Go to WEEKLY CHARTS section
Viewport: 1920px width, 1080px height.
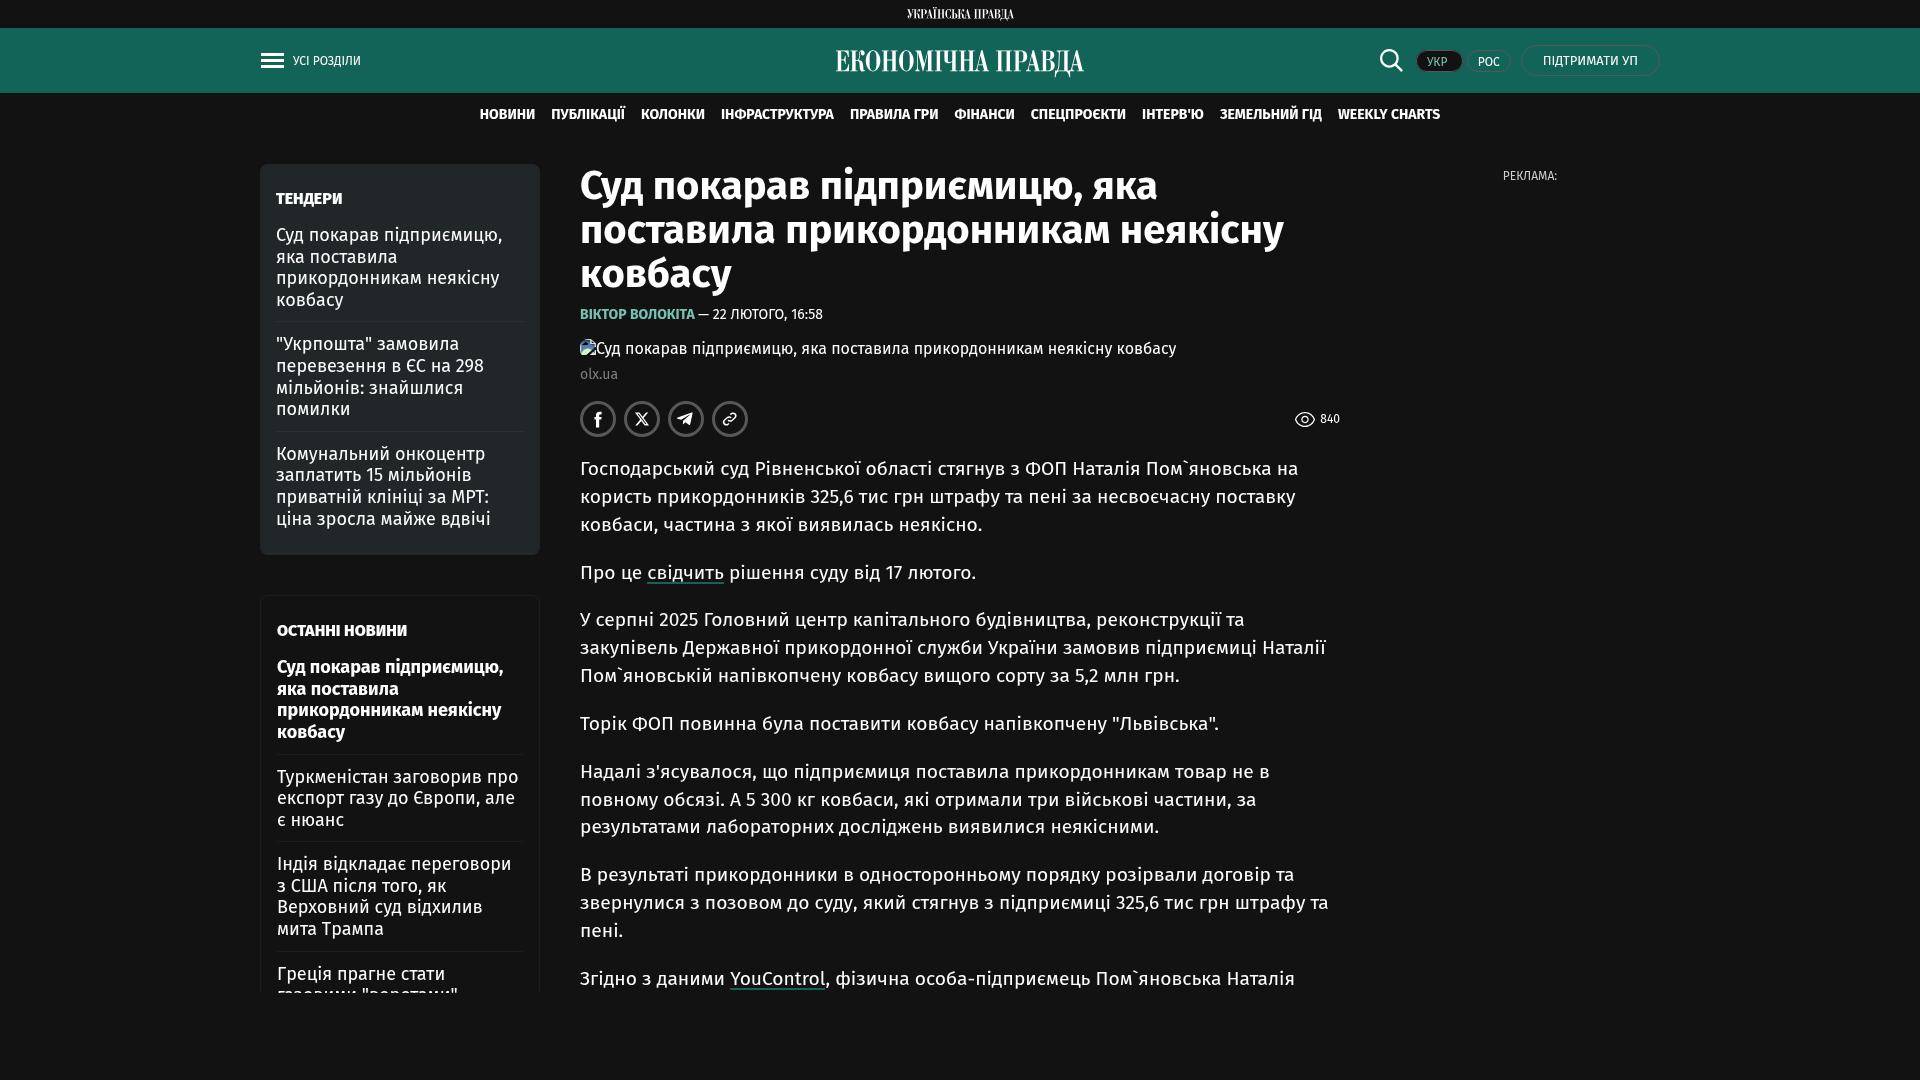point(1388,115)
